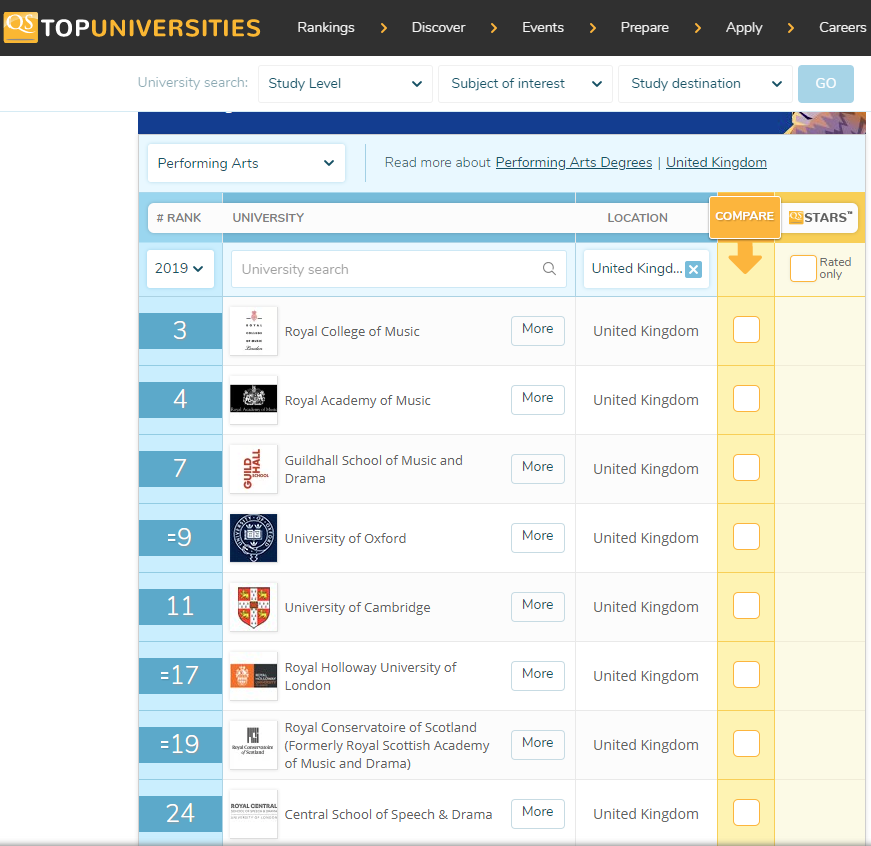Click More for Royal Conservatoire of Scotland
Viewport: 871px width, 846px height.
[538, 744]
